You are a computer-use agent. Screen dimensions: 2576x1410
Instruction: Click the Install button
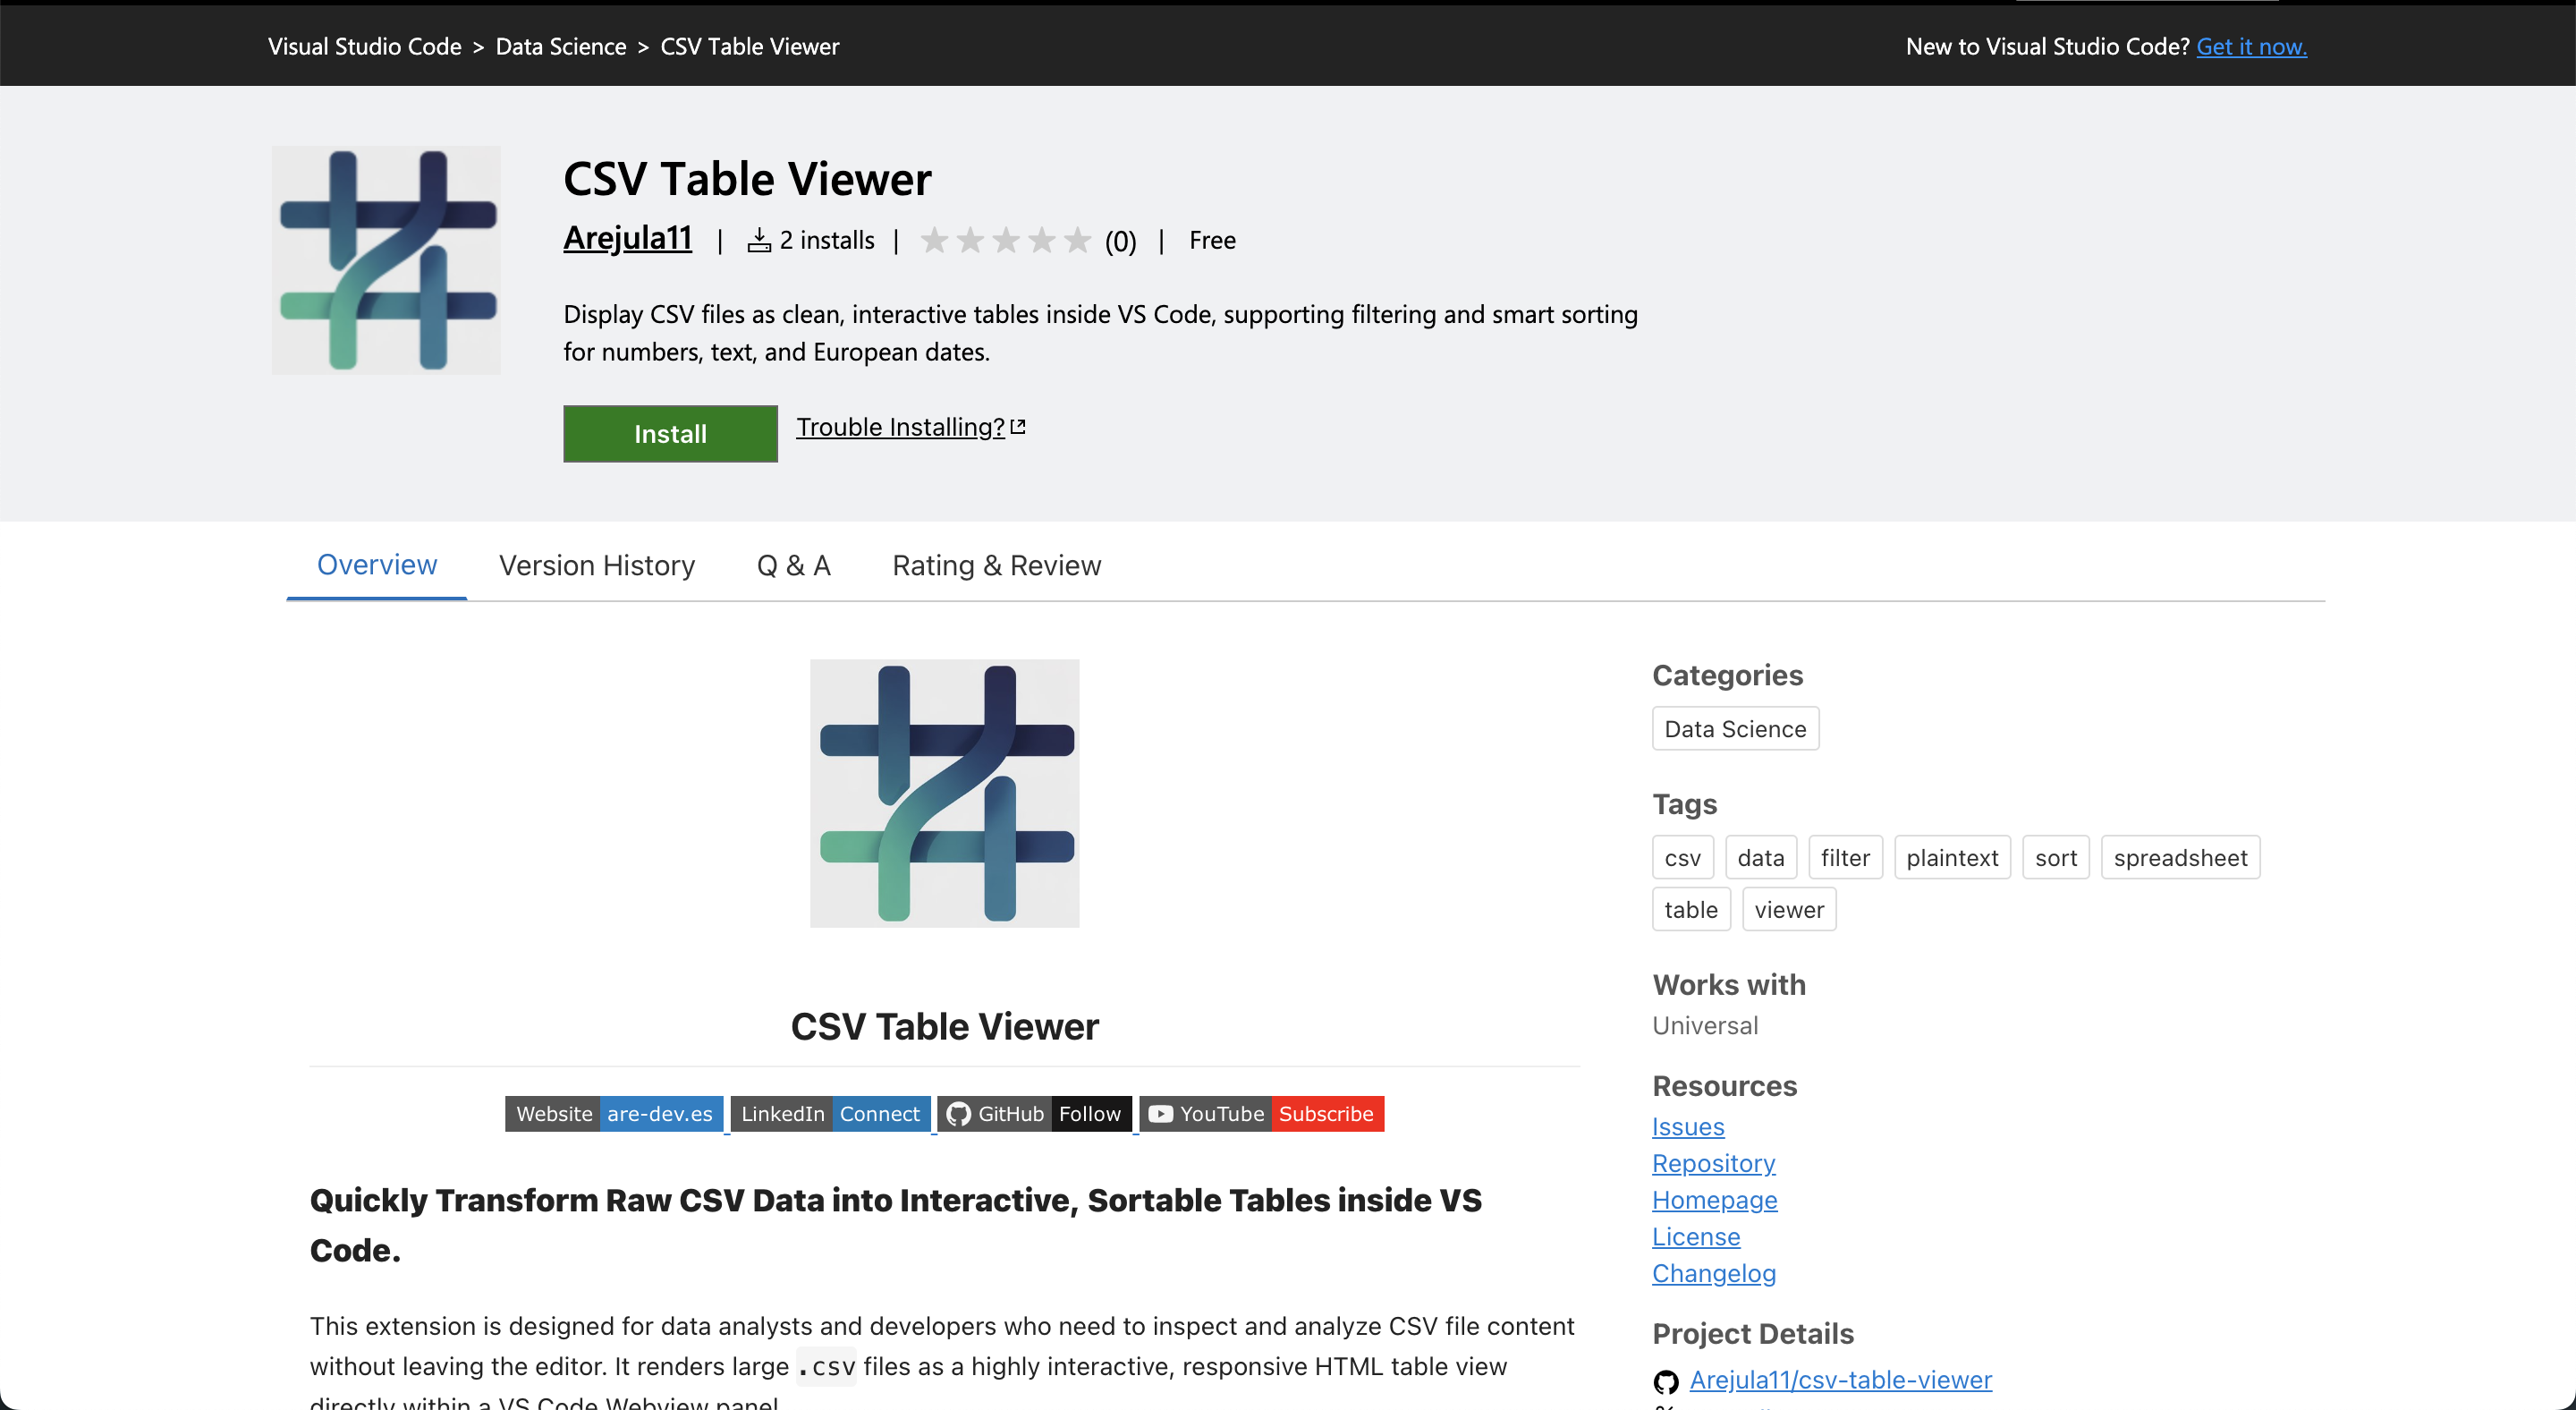(669, 433)
